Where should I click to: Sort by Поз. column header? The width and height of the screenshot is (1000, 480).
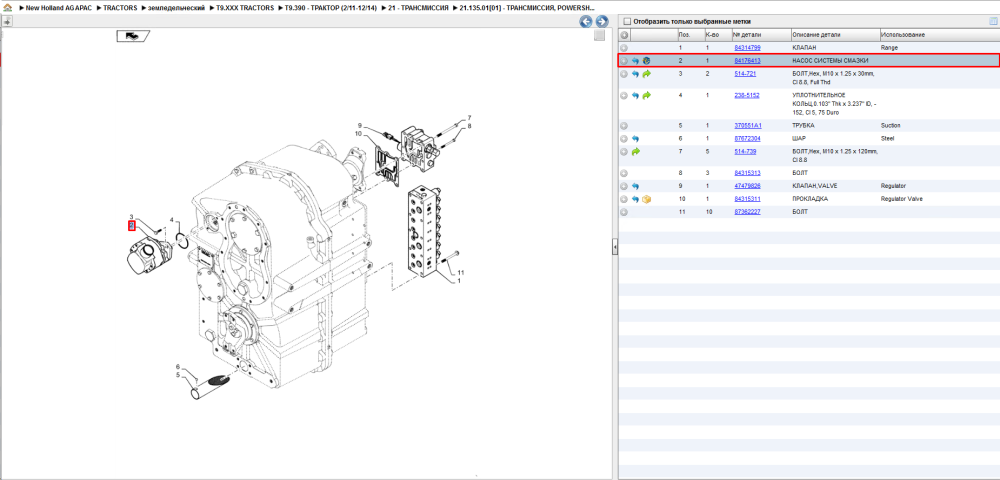pyautogui.click(x=685, y=35)
